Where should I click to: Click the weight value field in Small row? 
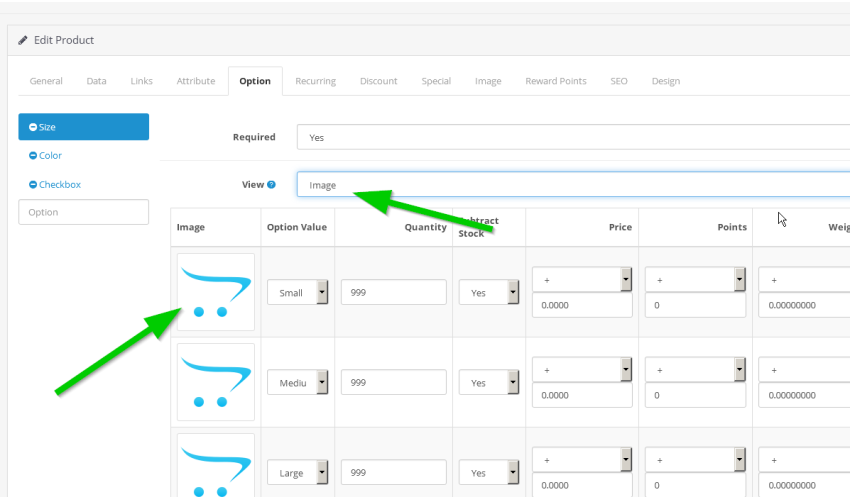click(x=804, y=305)
